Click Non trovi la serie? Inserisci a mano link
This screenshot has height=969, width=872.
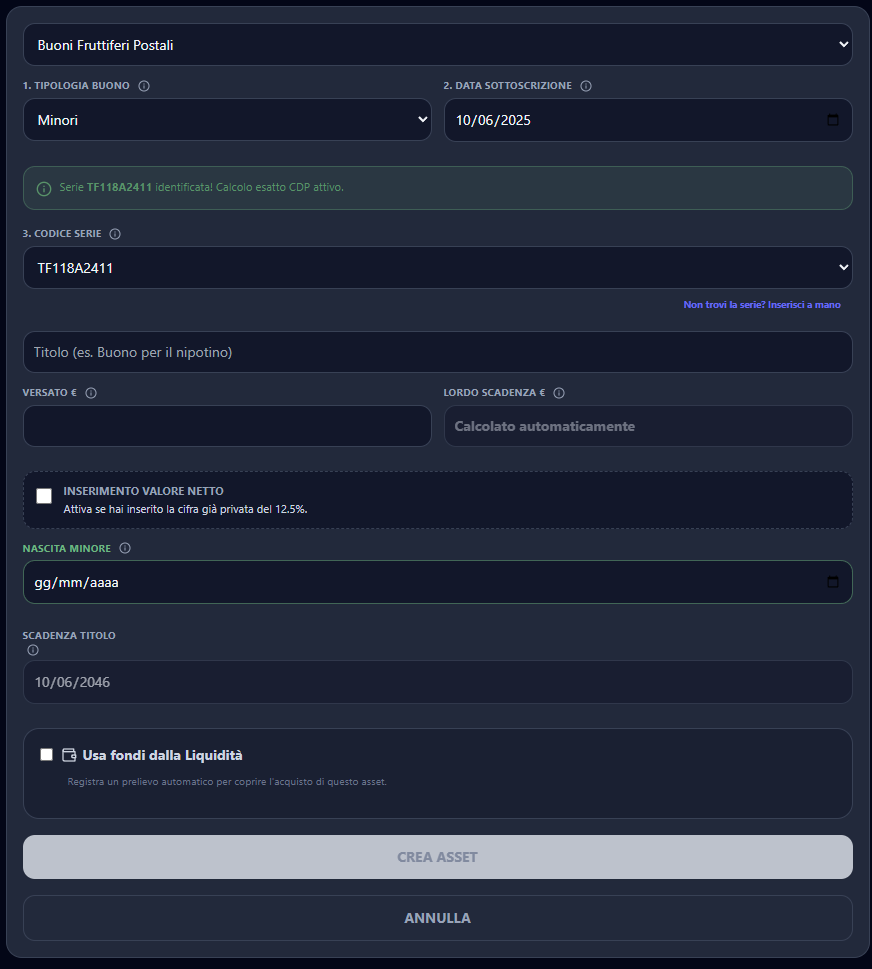762,305
